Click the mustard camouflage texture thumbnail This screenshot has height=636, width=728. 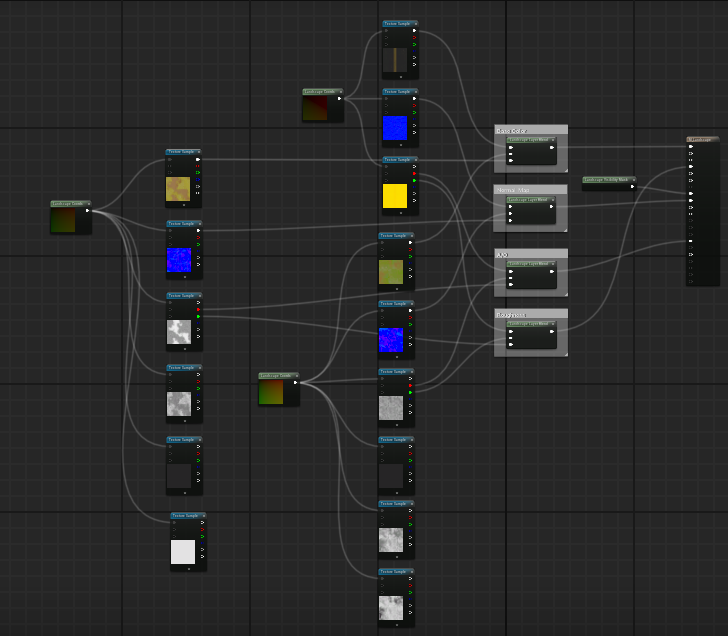click(178, 188)
